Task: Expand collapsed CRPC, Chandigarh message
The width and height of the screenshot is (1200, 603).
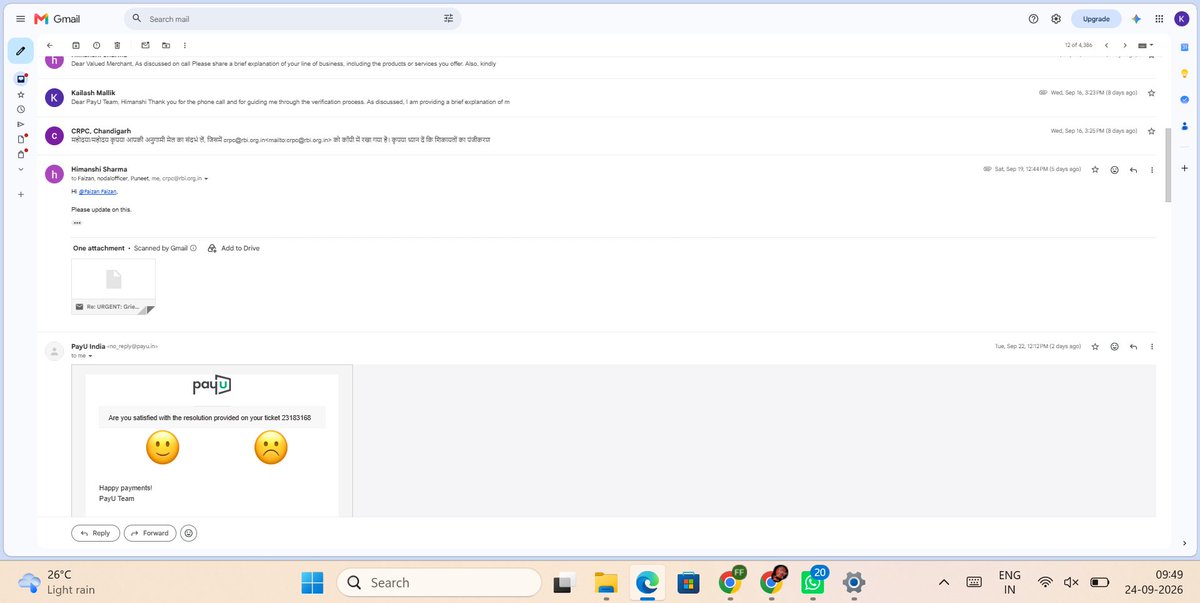Action: pyautogui.click(x=600, y=135)
